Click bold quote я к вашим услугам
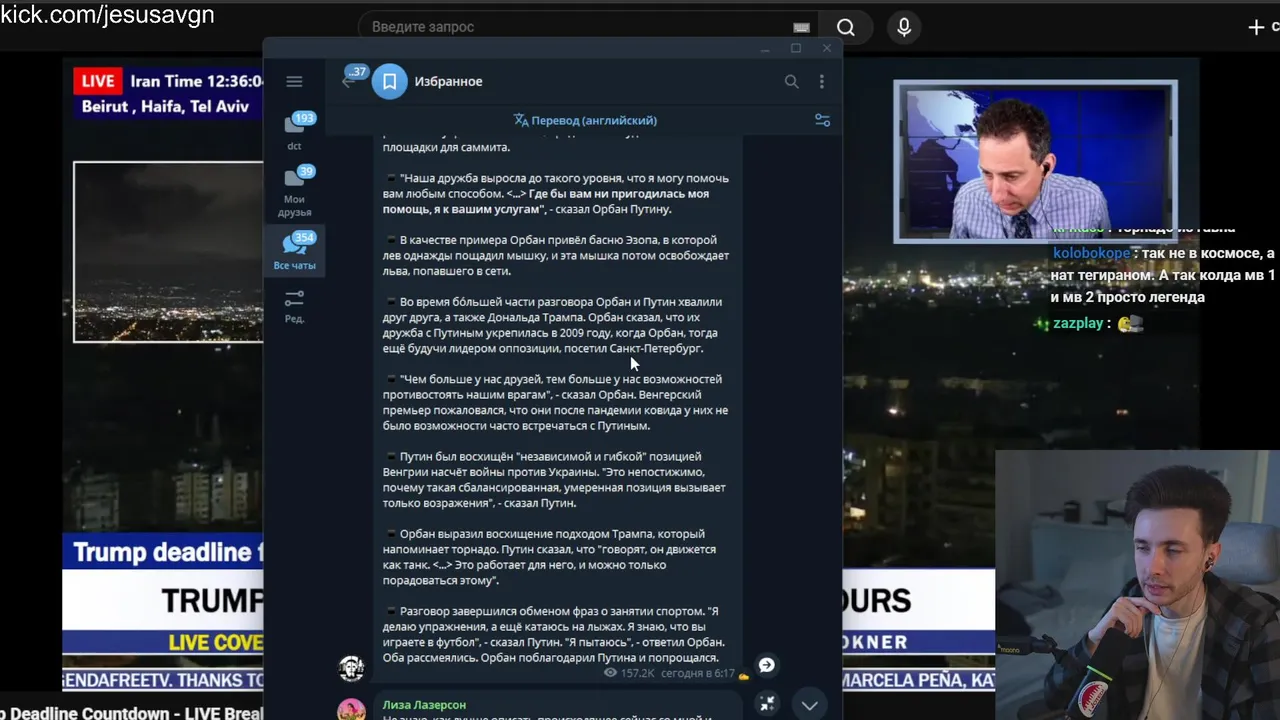 click(x=545, y=201)
